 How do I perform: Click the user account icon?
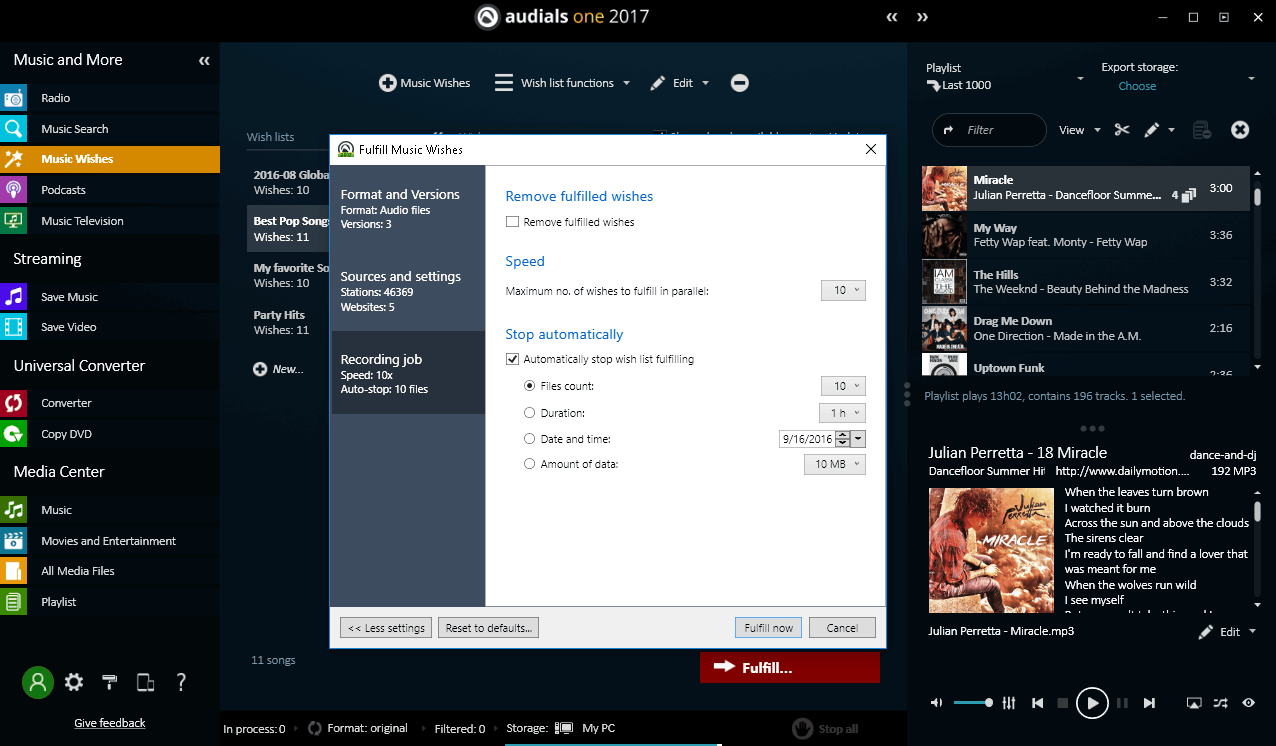pos(37,682)
